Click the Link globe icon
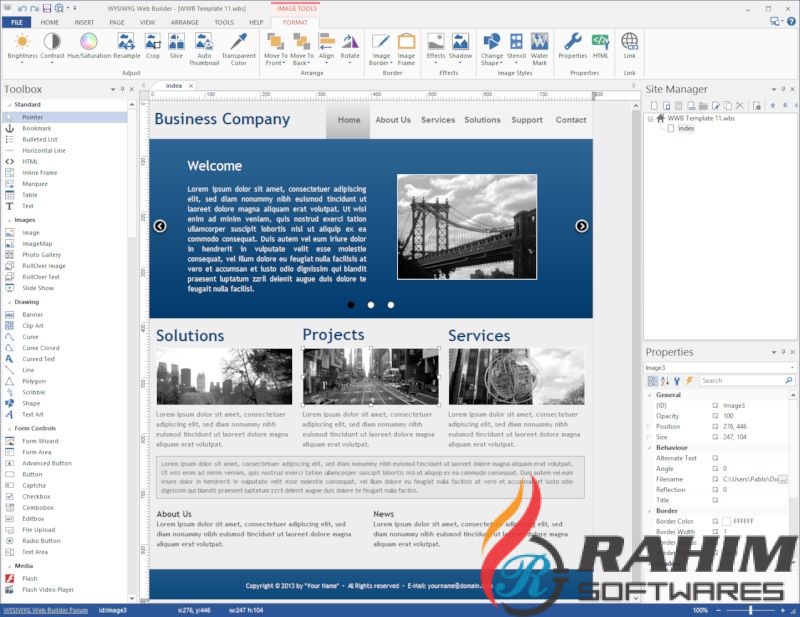Image resolution: width=800 pixels, height=617 pixels. pos(630,41)
